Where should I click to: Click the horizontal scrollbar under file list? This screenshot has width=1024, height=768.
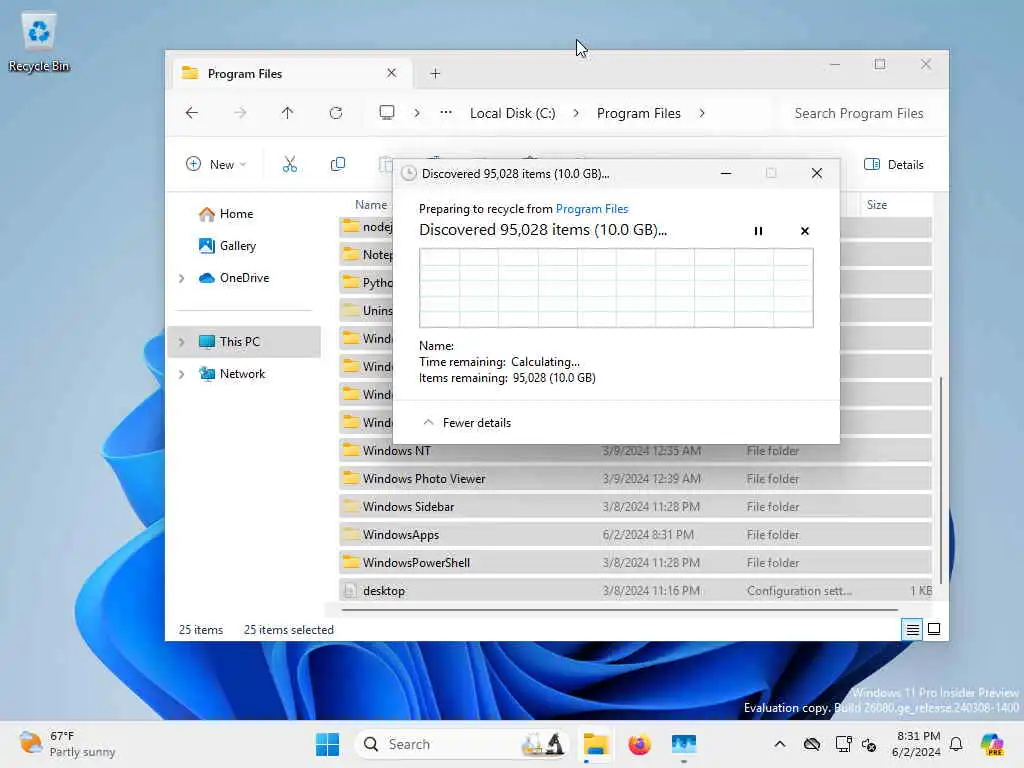(619, 610)
